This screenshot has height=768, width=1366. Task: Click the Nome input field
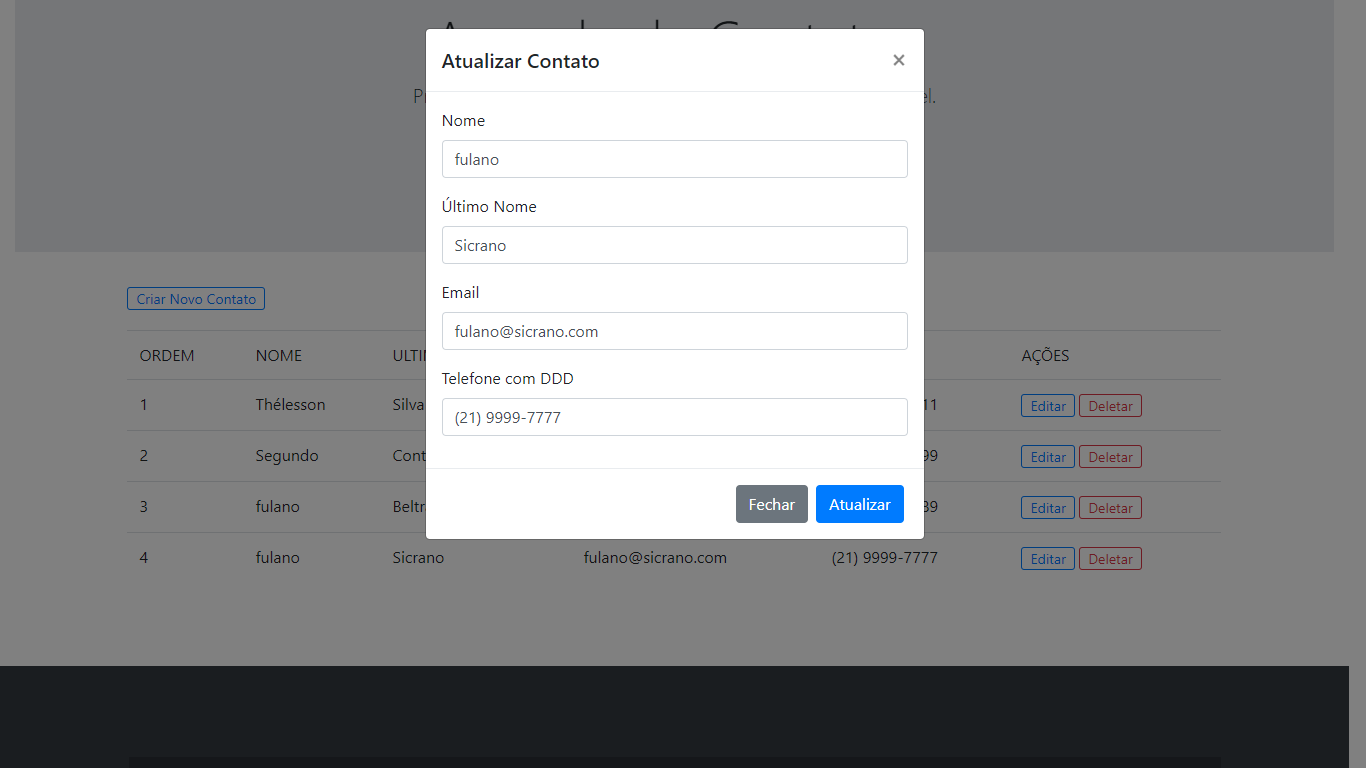675,159
